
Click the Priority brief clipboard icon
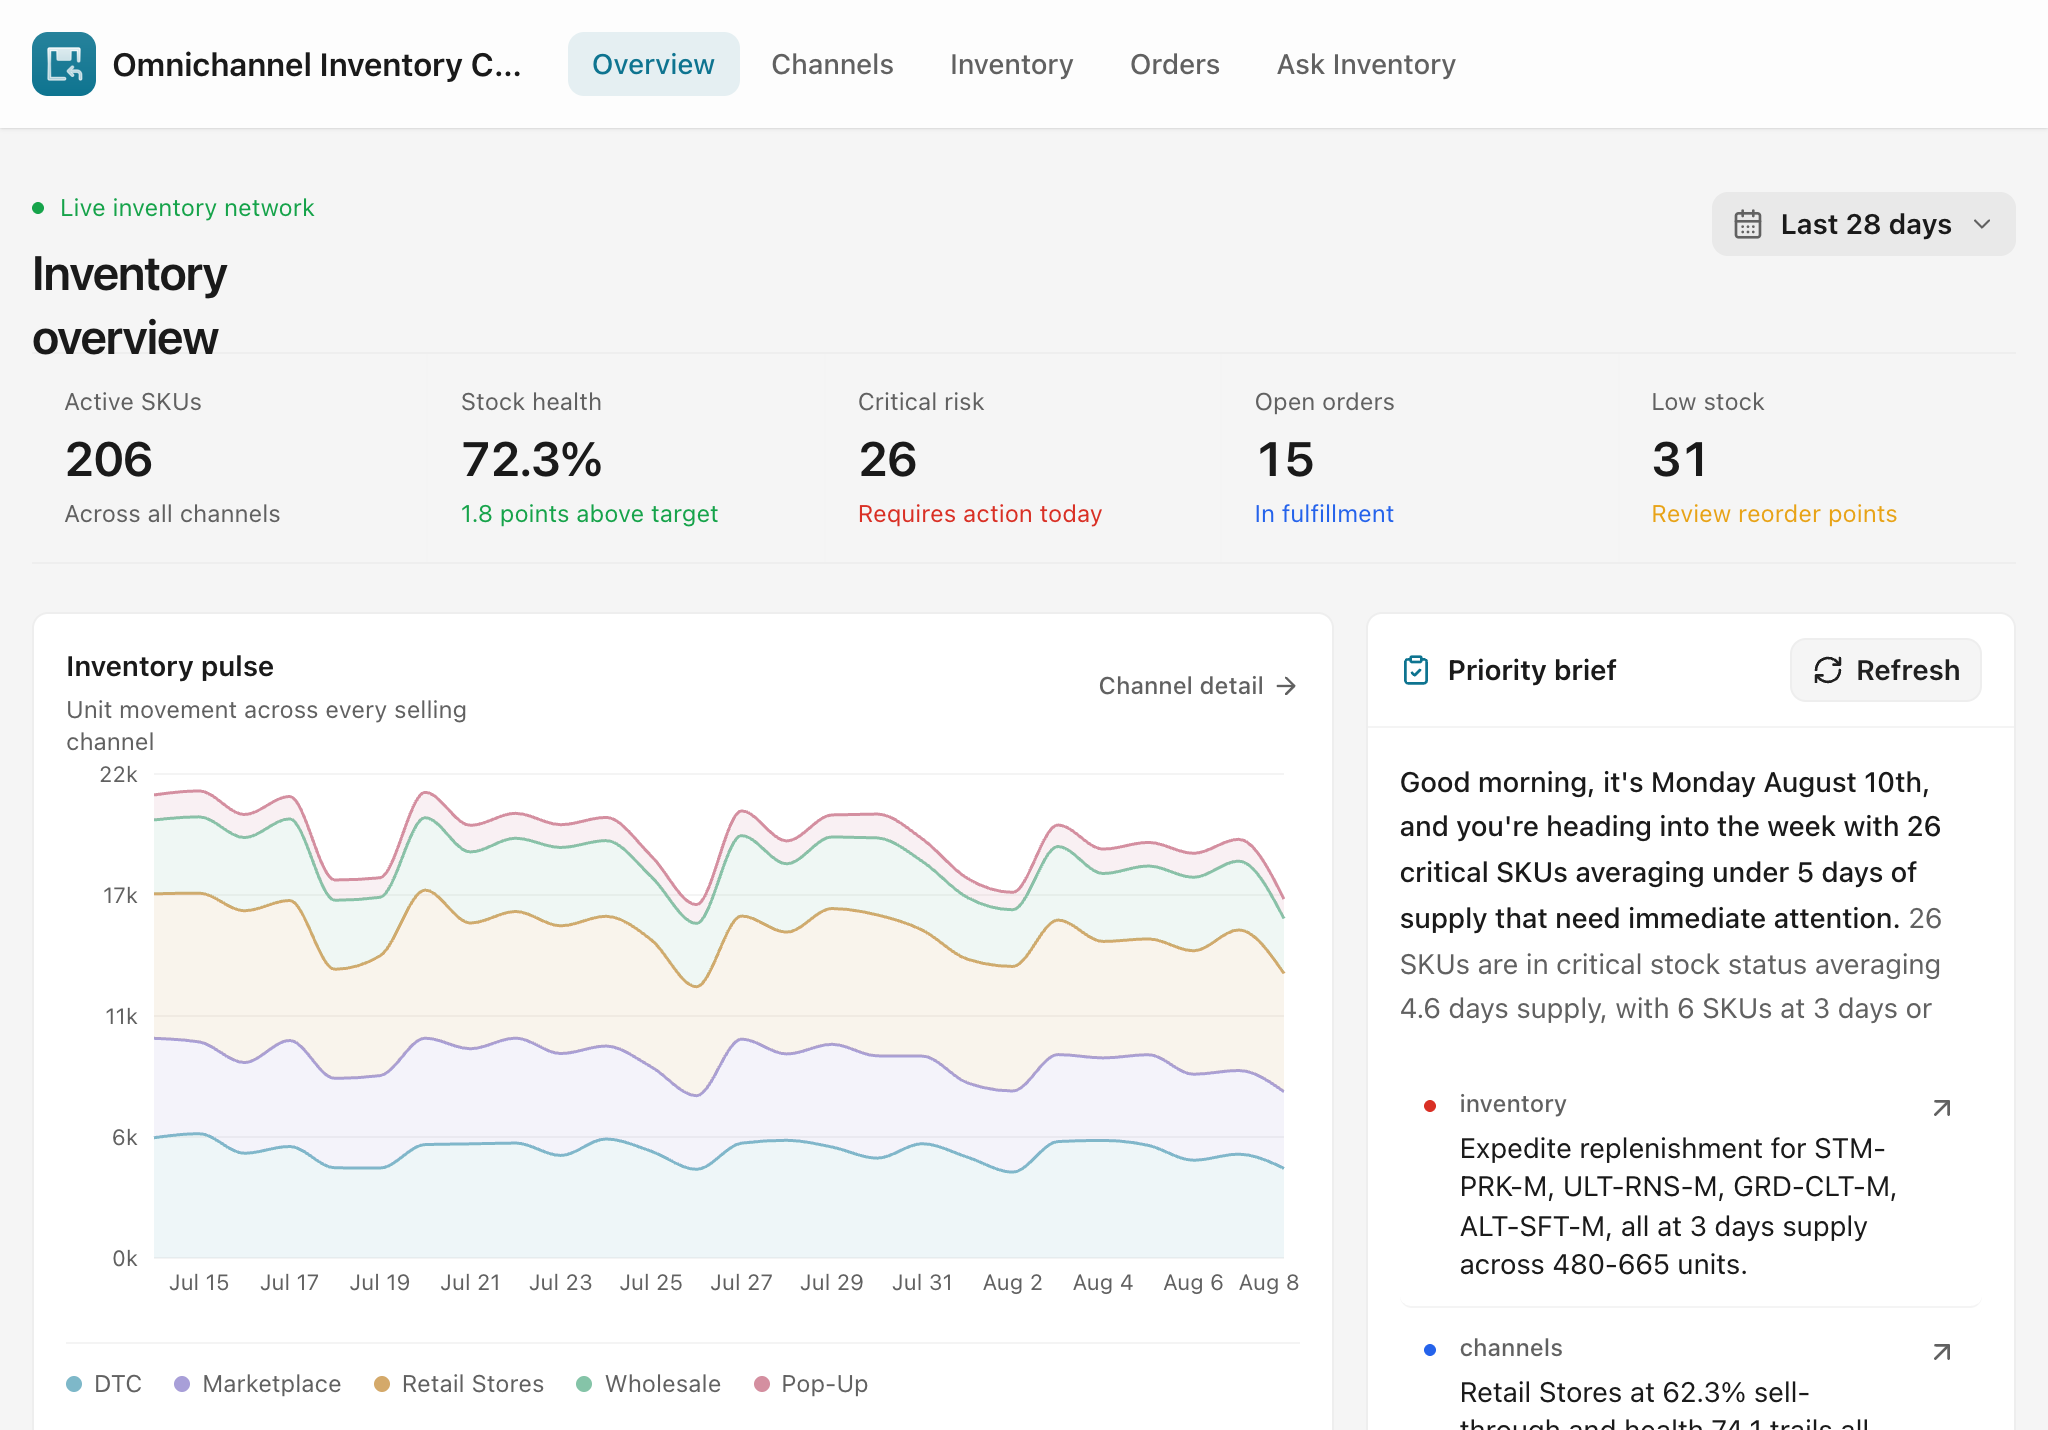(1416, 670)
